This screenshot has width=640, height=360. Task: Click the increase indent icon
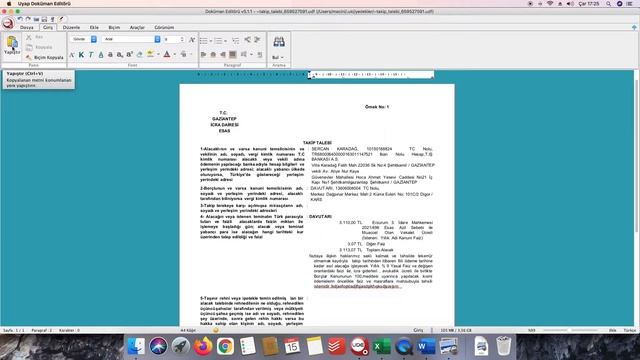257,40
